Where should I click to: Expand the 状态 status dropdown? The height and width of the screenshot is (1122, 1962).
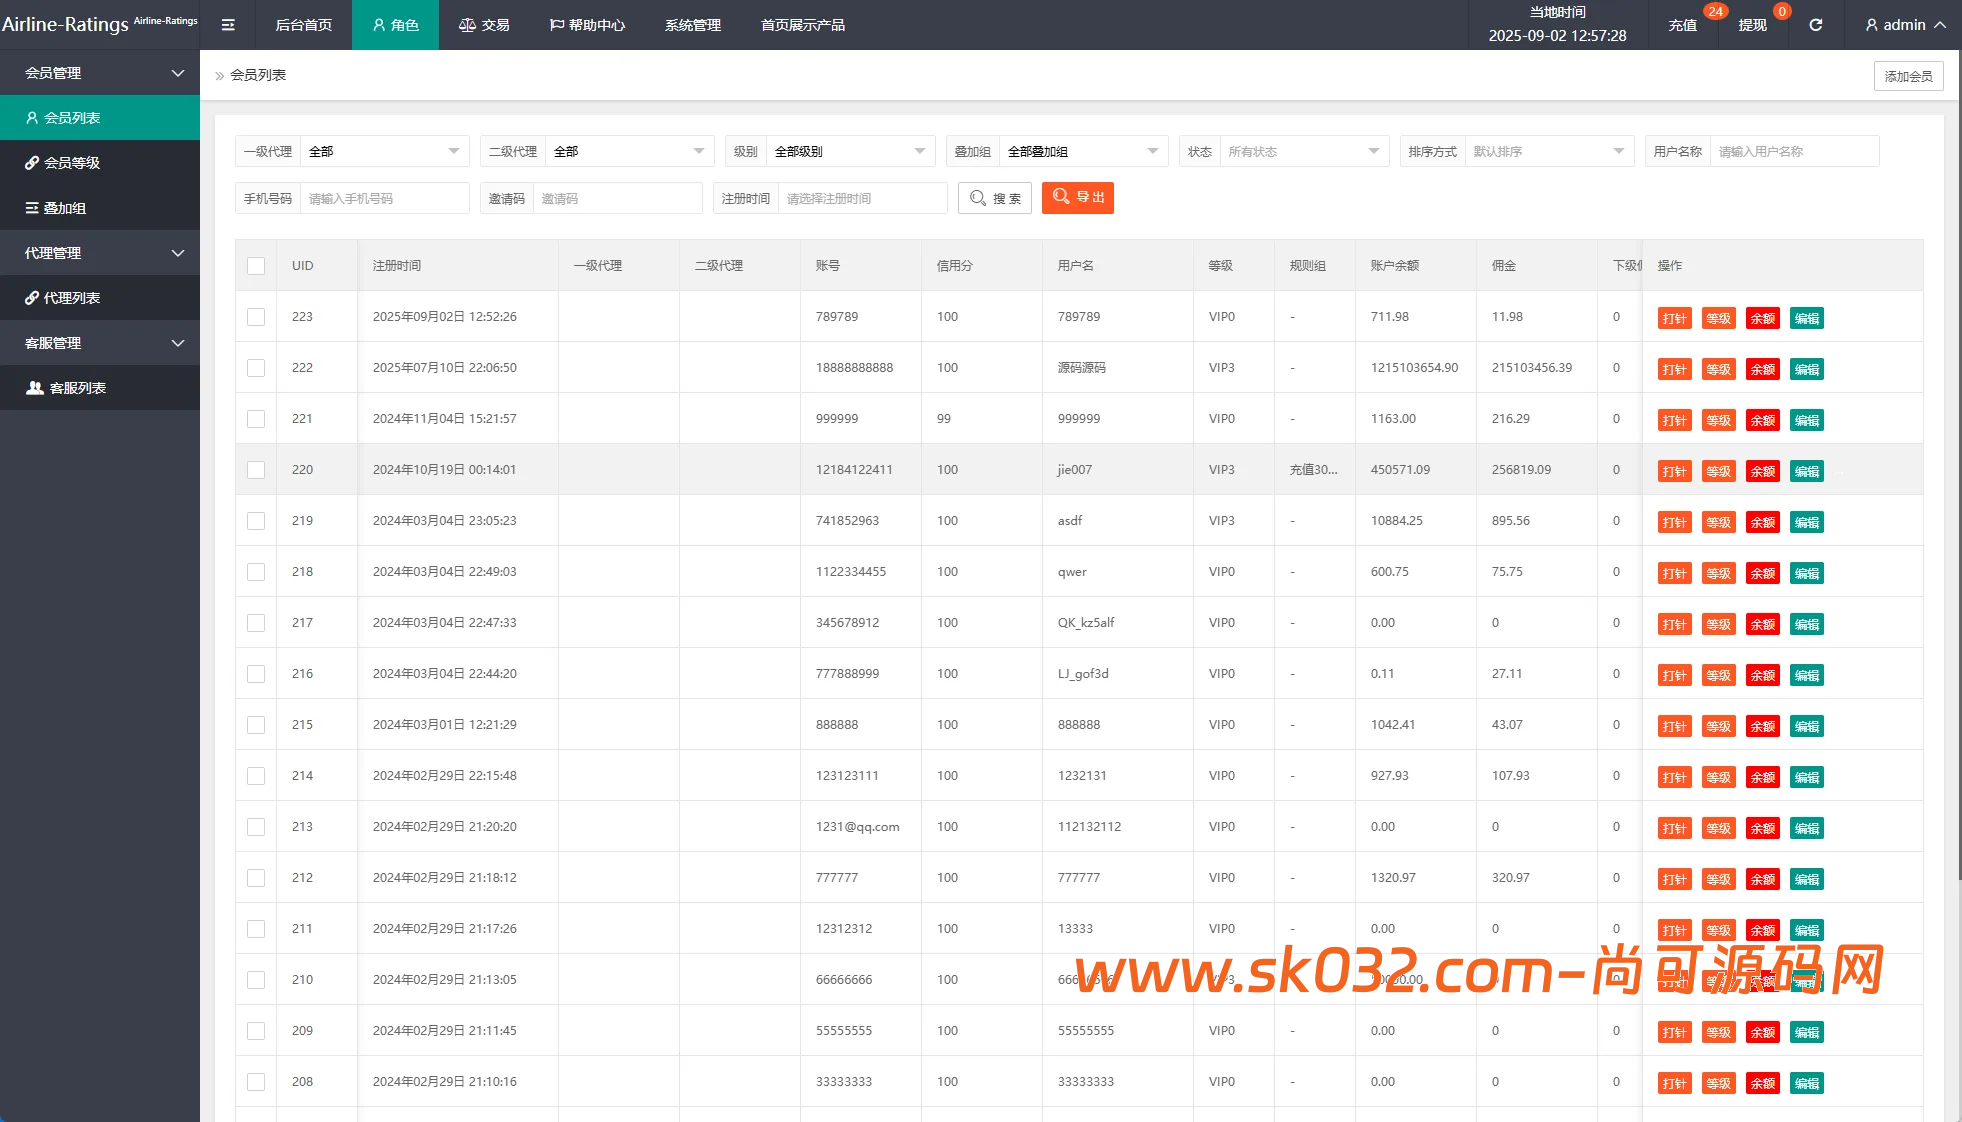[x=1303, y=152]
